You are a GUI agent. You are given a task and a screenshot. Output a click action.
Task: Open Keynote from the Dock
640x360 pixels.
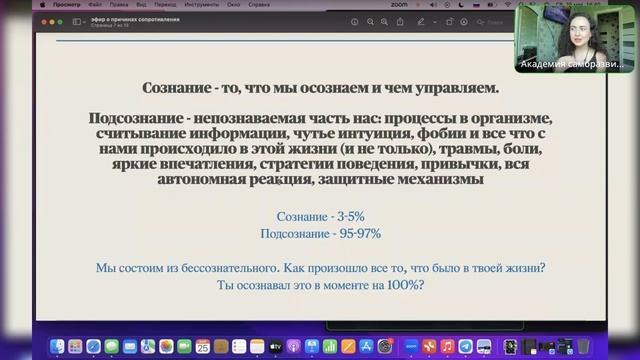point(312,347)
